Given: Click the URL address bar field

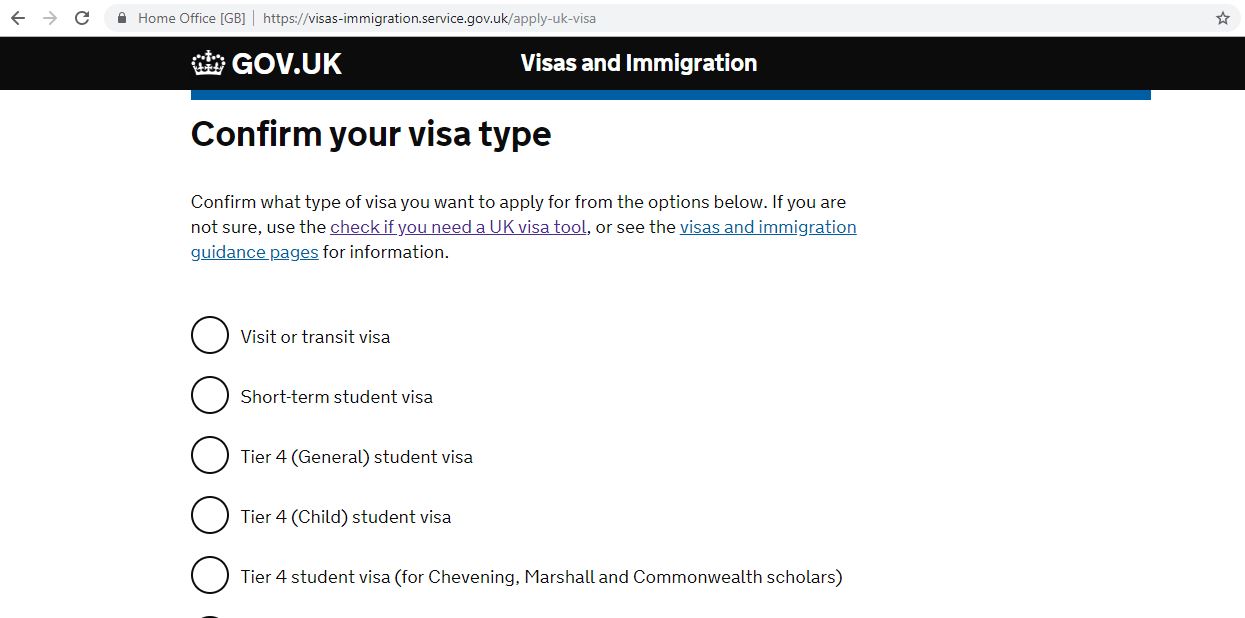Looking at the screenshot, I should click(x=660, y=18).
